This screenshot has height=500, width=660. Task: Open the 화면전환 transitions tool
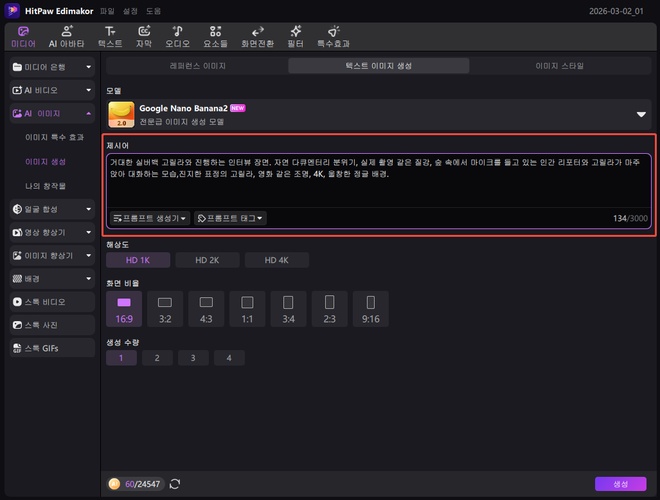(257, 37)
